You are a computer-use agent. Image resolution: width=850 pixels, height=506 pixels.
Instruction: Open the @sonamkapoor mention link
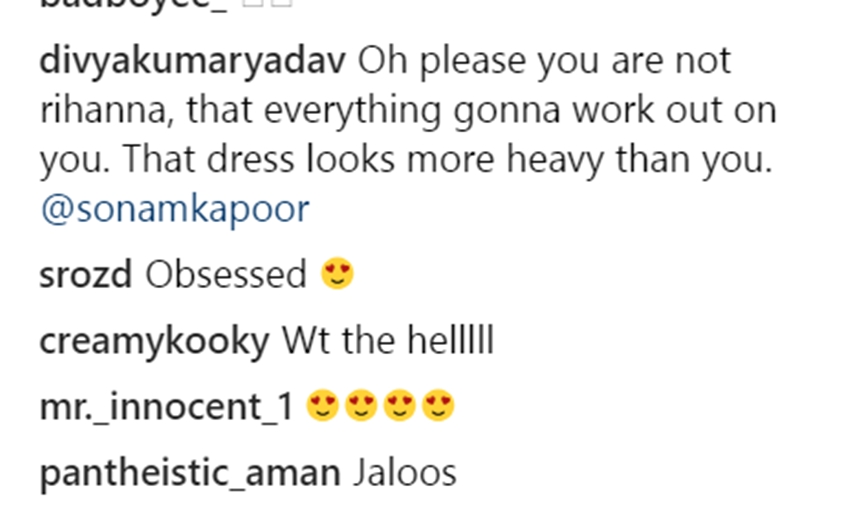[175, 209]
